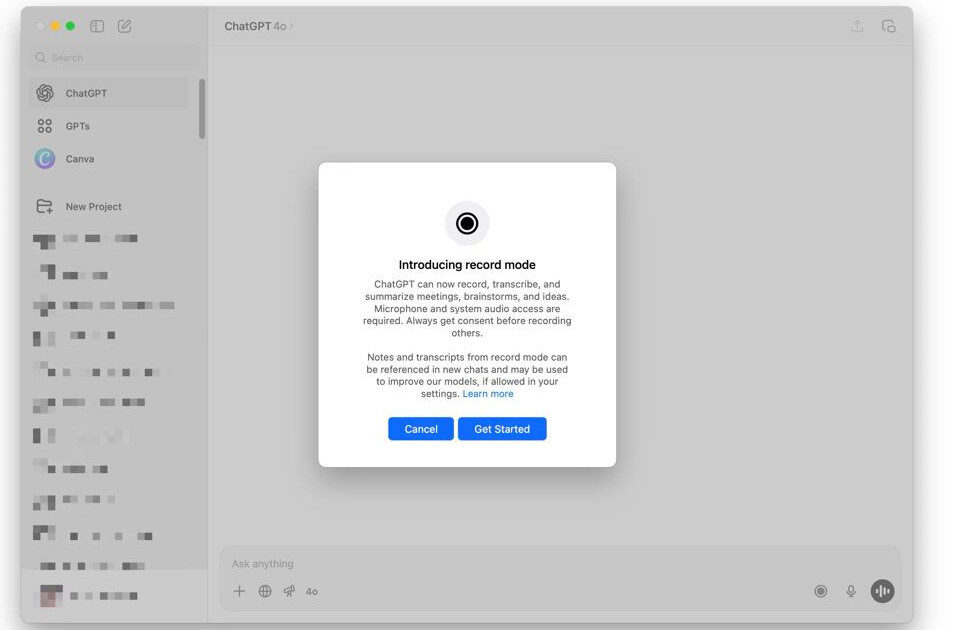Click the ChatGPT logo icon in sidebar
Image resolution: width=960 pixels, height=630 pixels.
coord(45,93)
